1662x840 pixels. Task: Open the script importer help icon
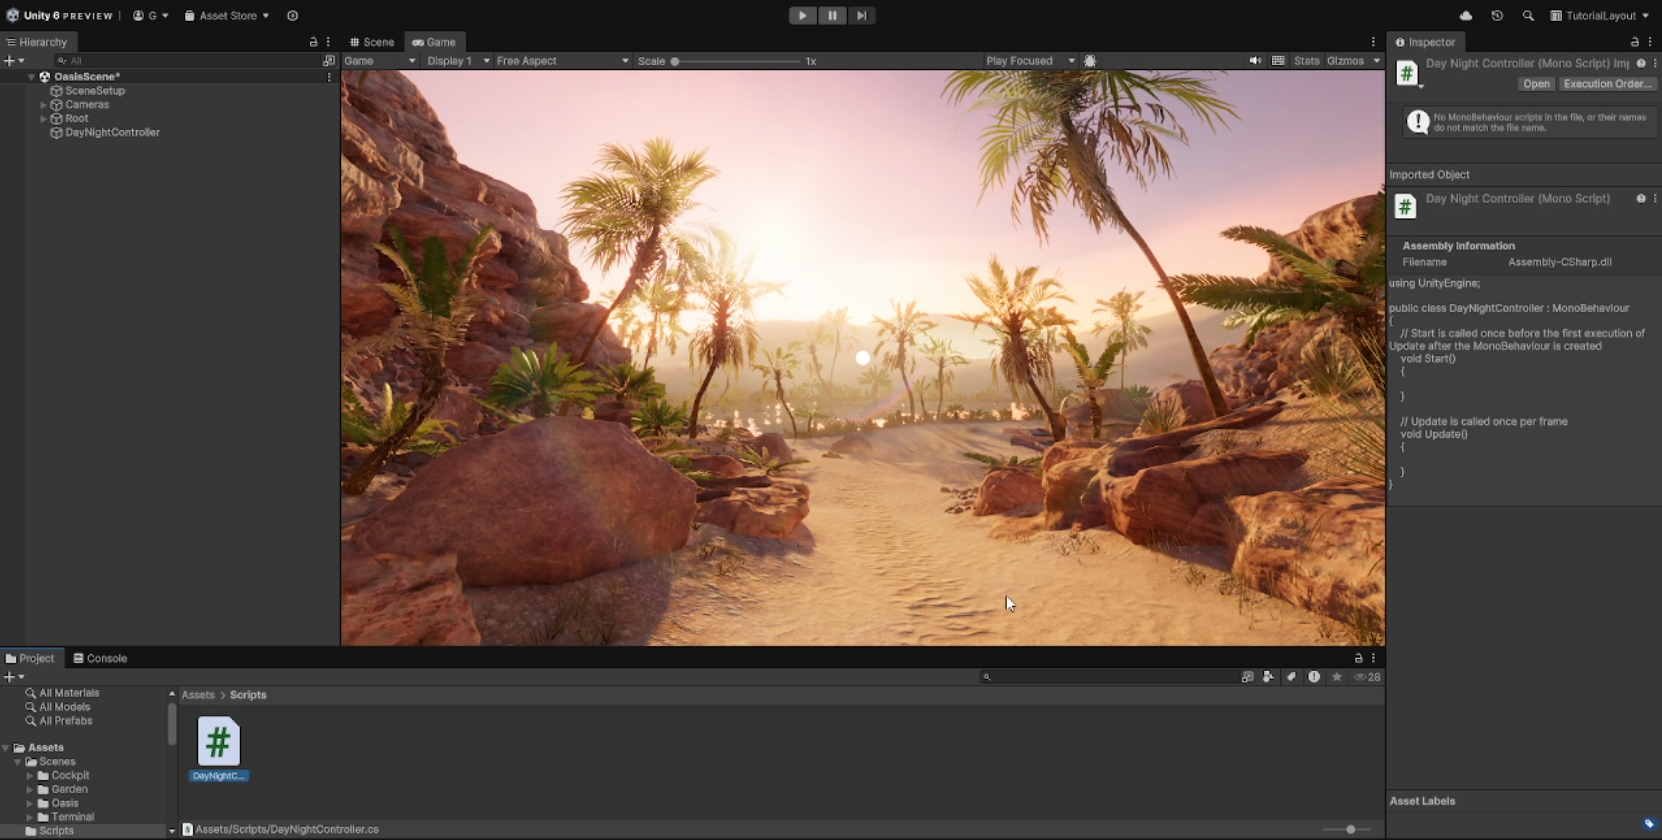point(1641,63)
